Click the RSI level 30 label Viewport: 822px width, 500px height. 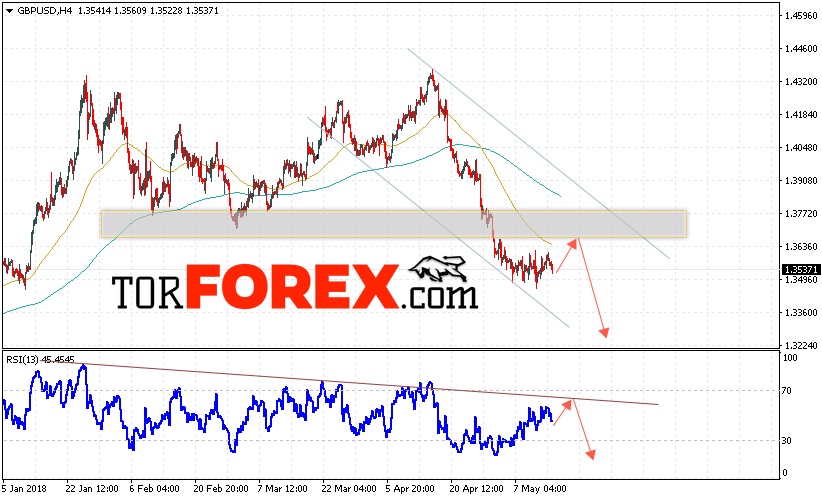click(786, 441)
